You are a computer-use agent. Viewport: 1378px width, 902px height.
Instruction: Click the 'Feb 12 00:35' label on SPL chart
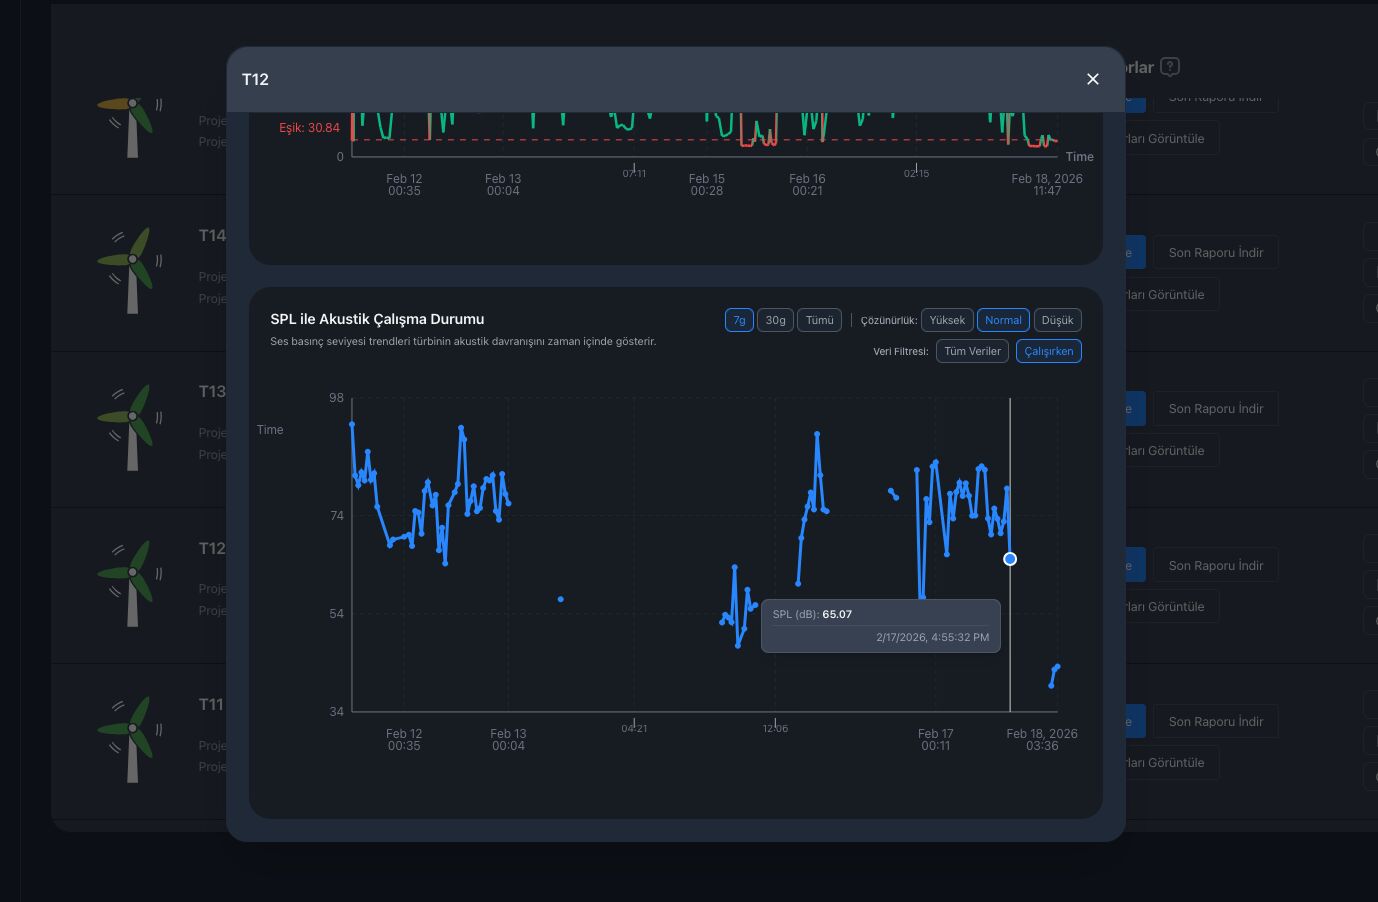[404, 739]
